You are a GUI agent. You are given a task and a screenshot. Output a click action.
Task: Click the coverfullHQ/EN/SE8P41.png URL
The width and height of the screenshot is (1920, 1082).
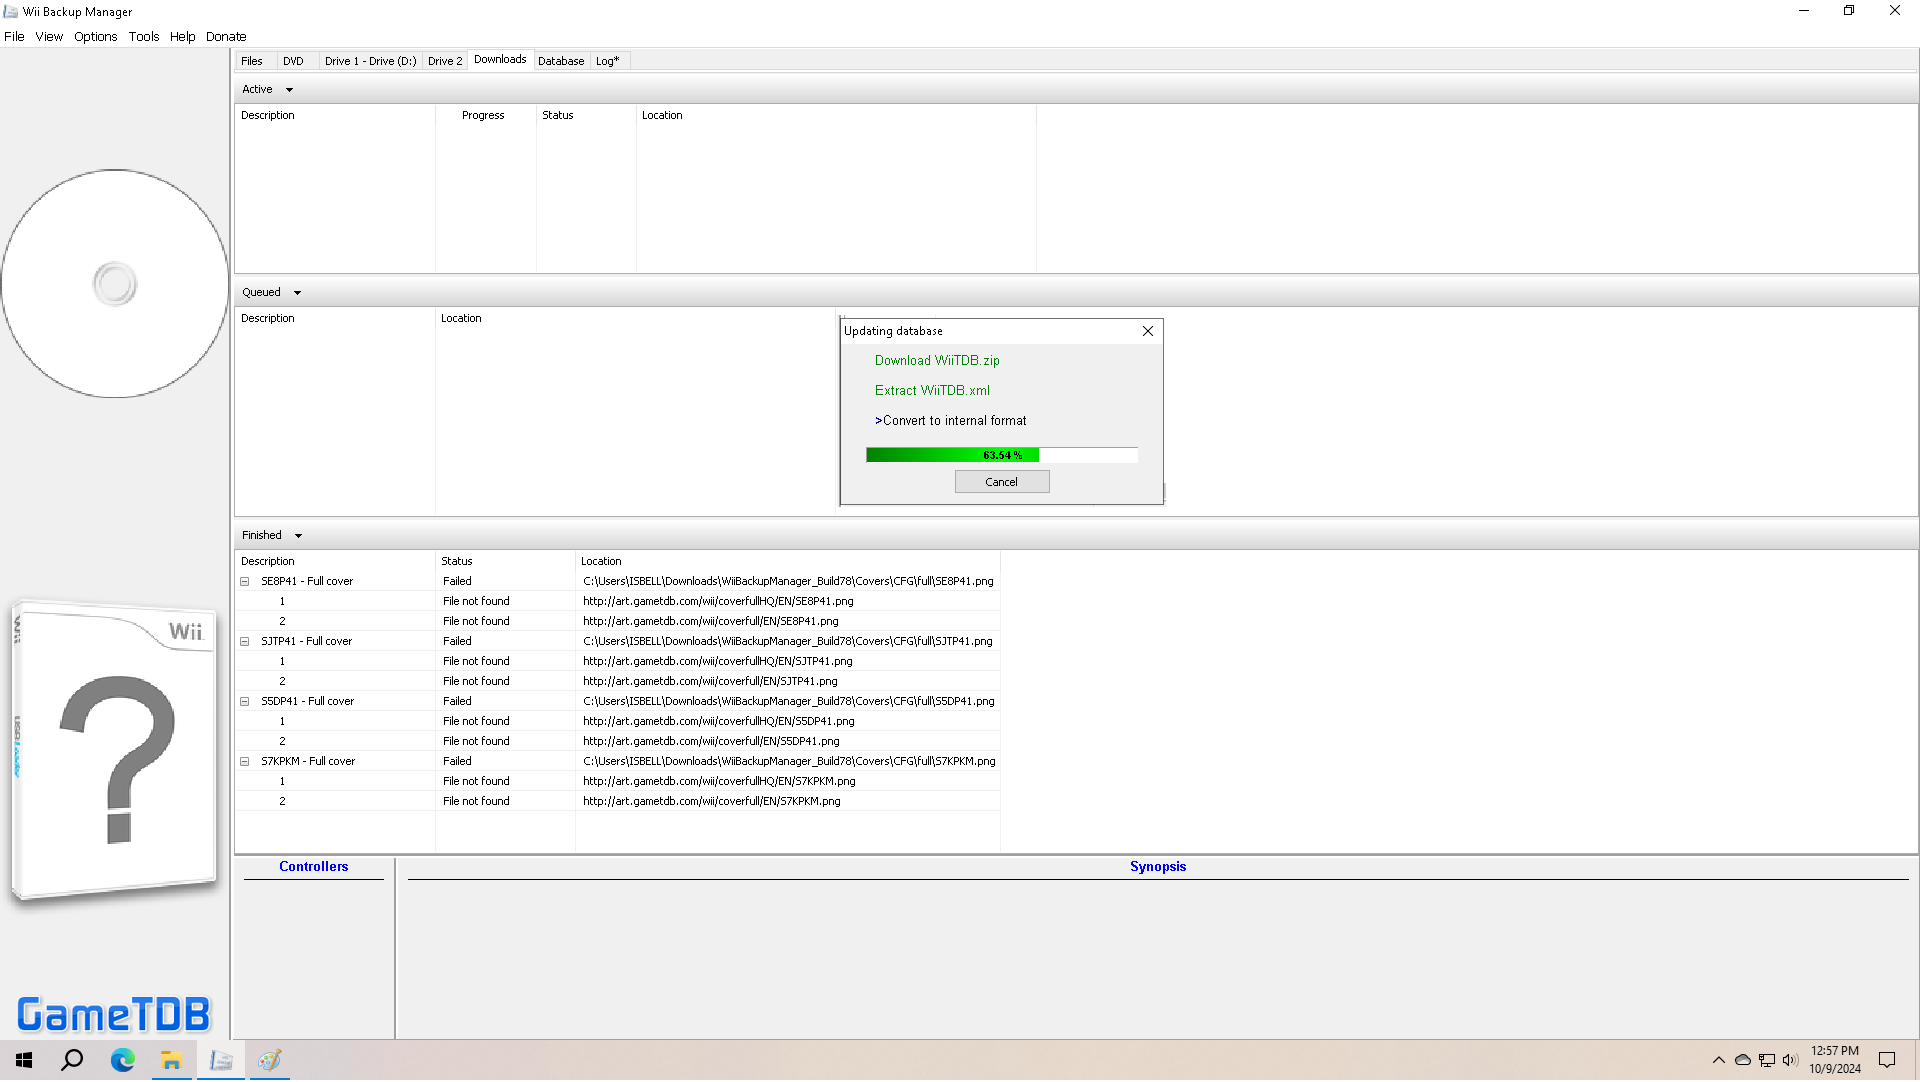point(718,602)
